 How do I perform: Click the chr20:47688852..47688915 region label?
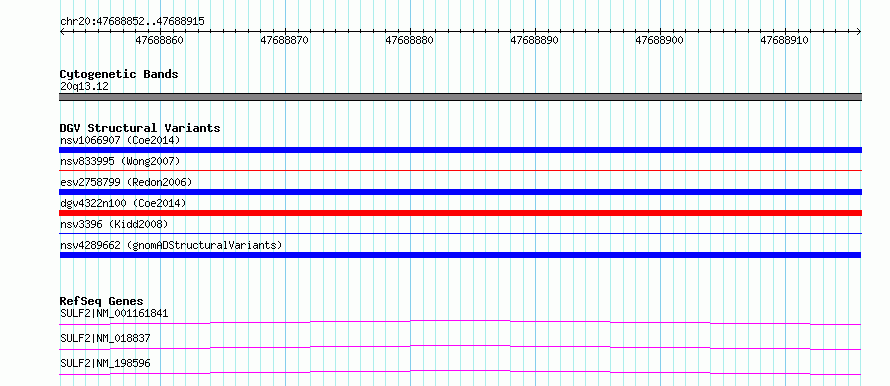click(x=132, y=22)
